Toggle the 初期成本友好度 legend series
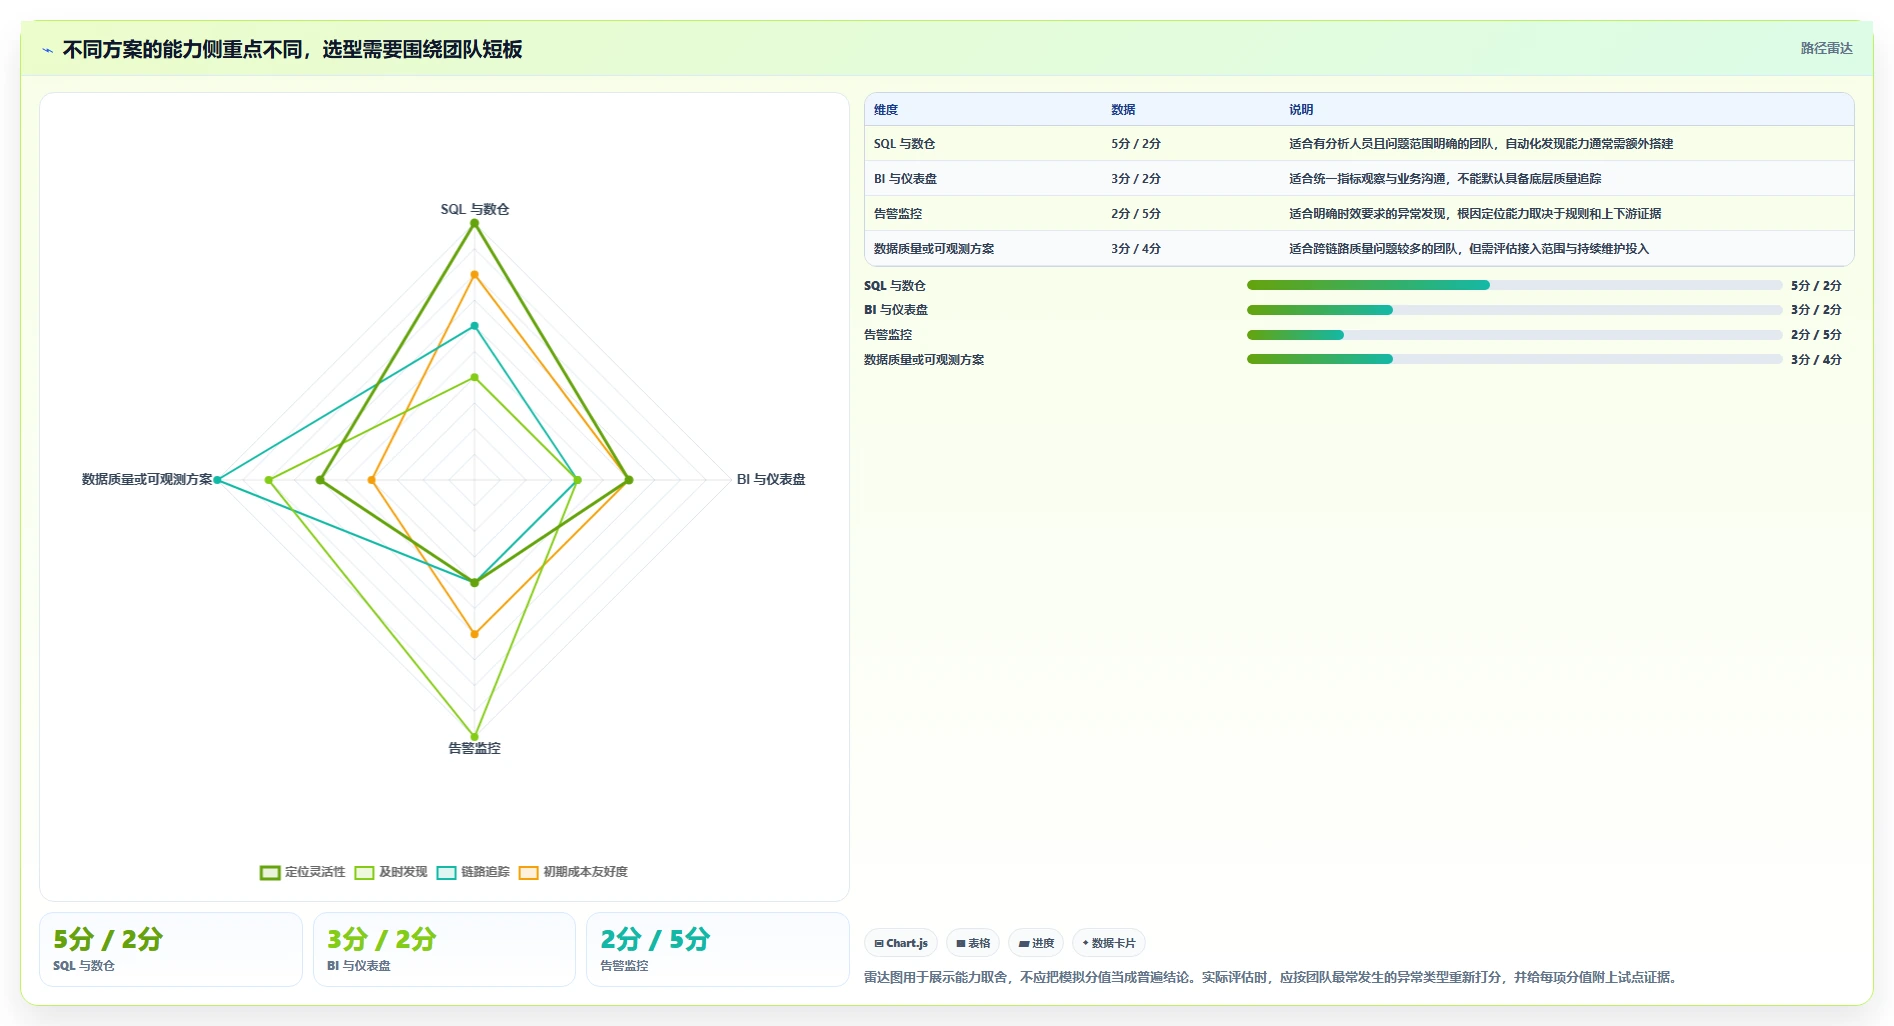Viewport: 1894px width, 1026px height. [x=573, y=872]
